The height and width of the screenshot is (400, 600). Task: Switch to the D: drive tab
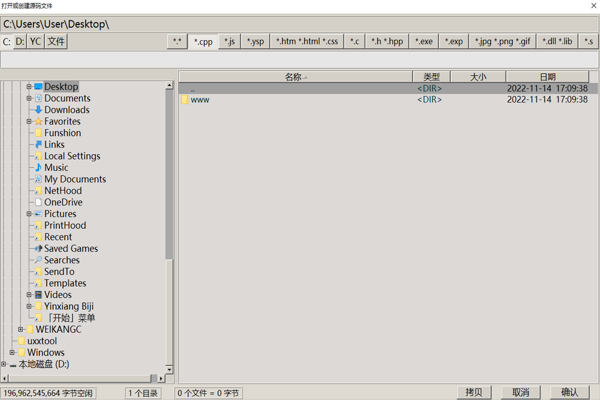pos(20,42)
